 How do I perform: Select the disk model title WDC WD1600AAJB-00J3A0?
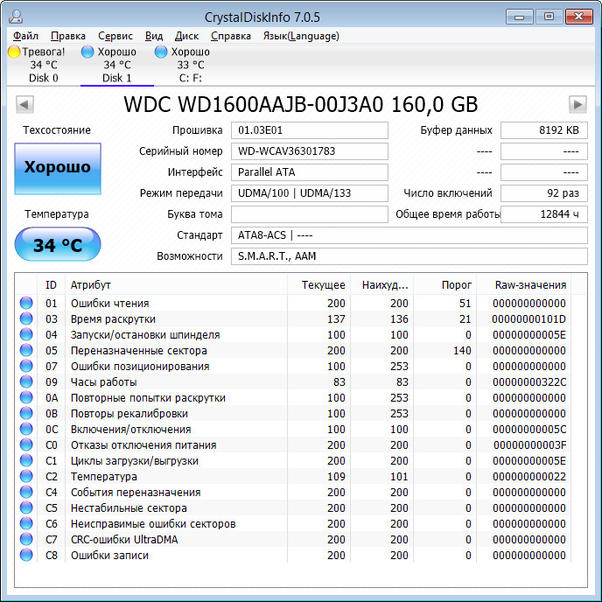(253, 104)
